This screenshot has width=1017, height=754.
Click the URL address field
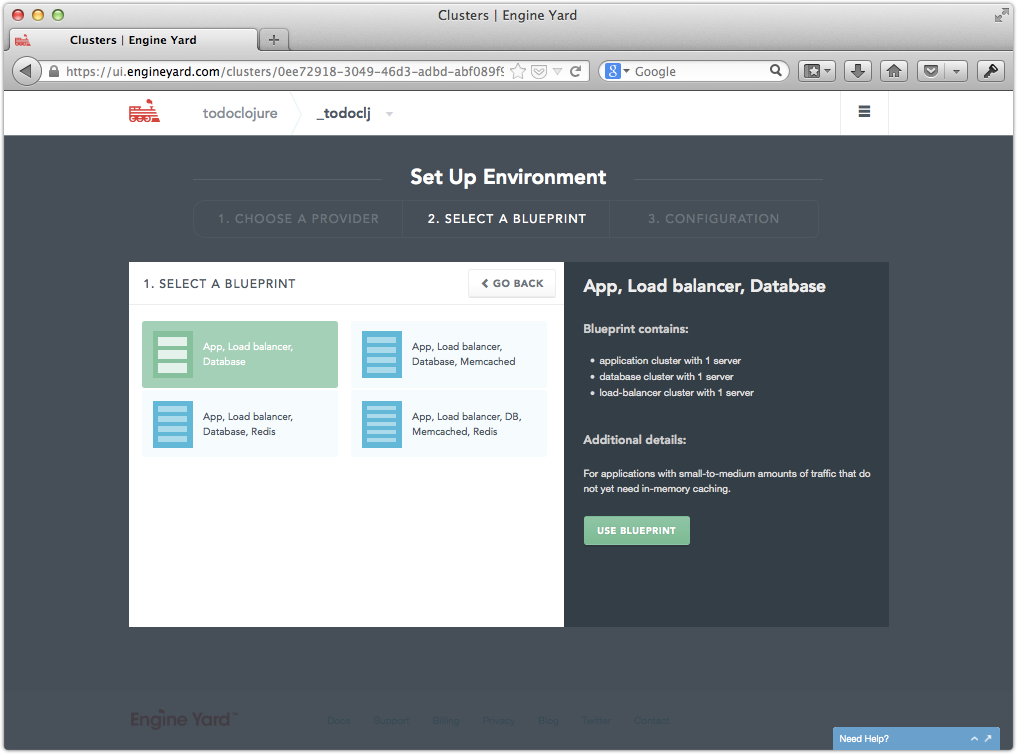tap(284, 71)
